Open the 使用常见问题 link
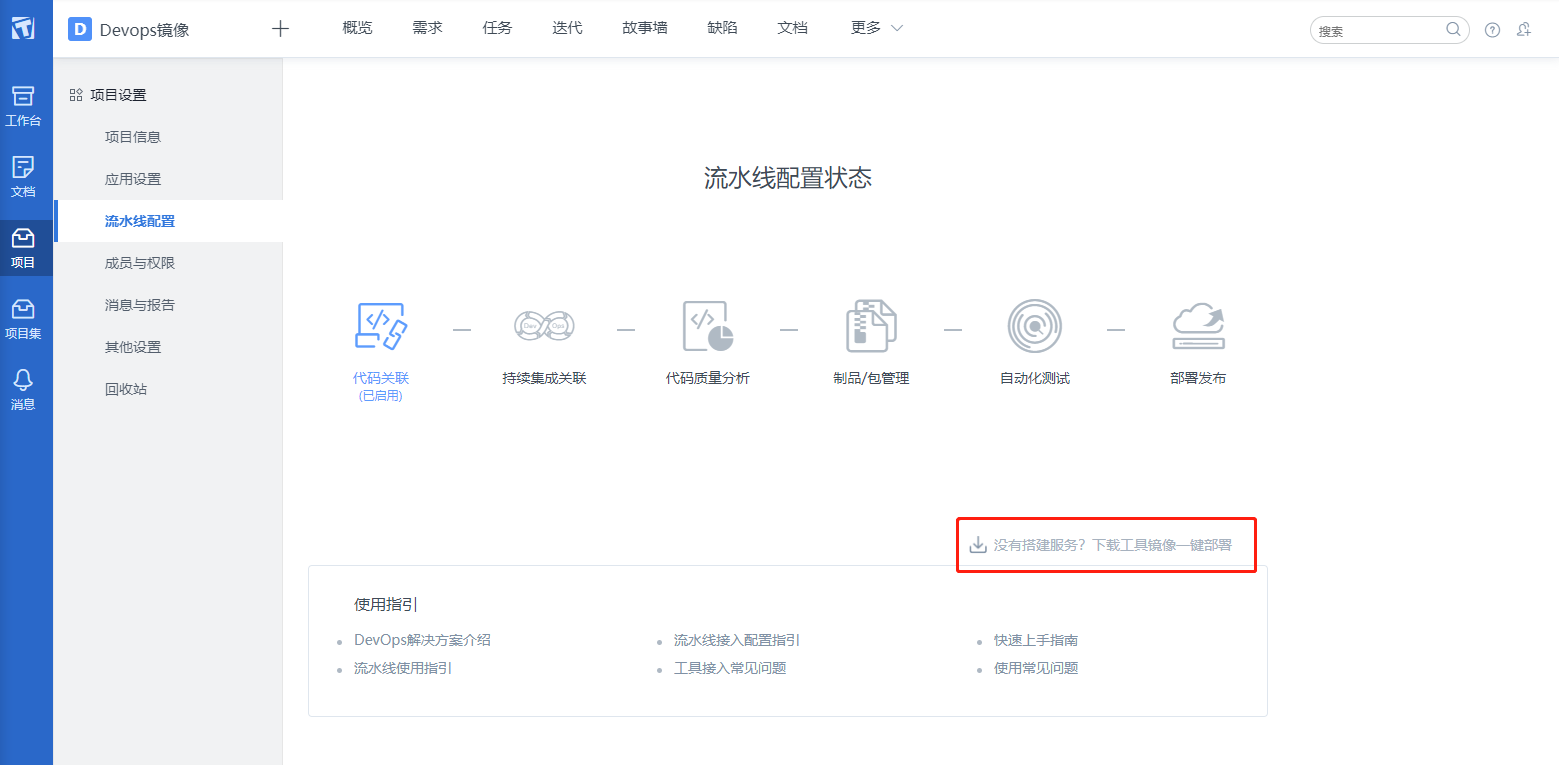 (x=1036, y=668)
